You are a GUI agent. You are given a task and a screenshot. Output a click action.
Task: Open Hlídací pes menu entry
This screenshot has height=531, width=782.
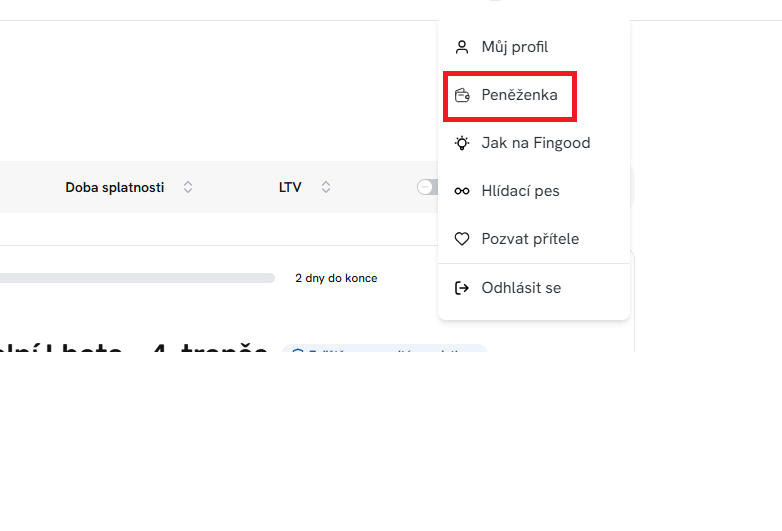pyautogui.click(x=520, y=191)
